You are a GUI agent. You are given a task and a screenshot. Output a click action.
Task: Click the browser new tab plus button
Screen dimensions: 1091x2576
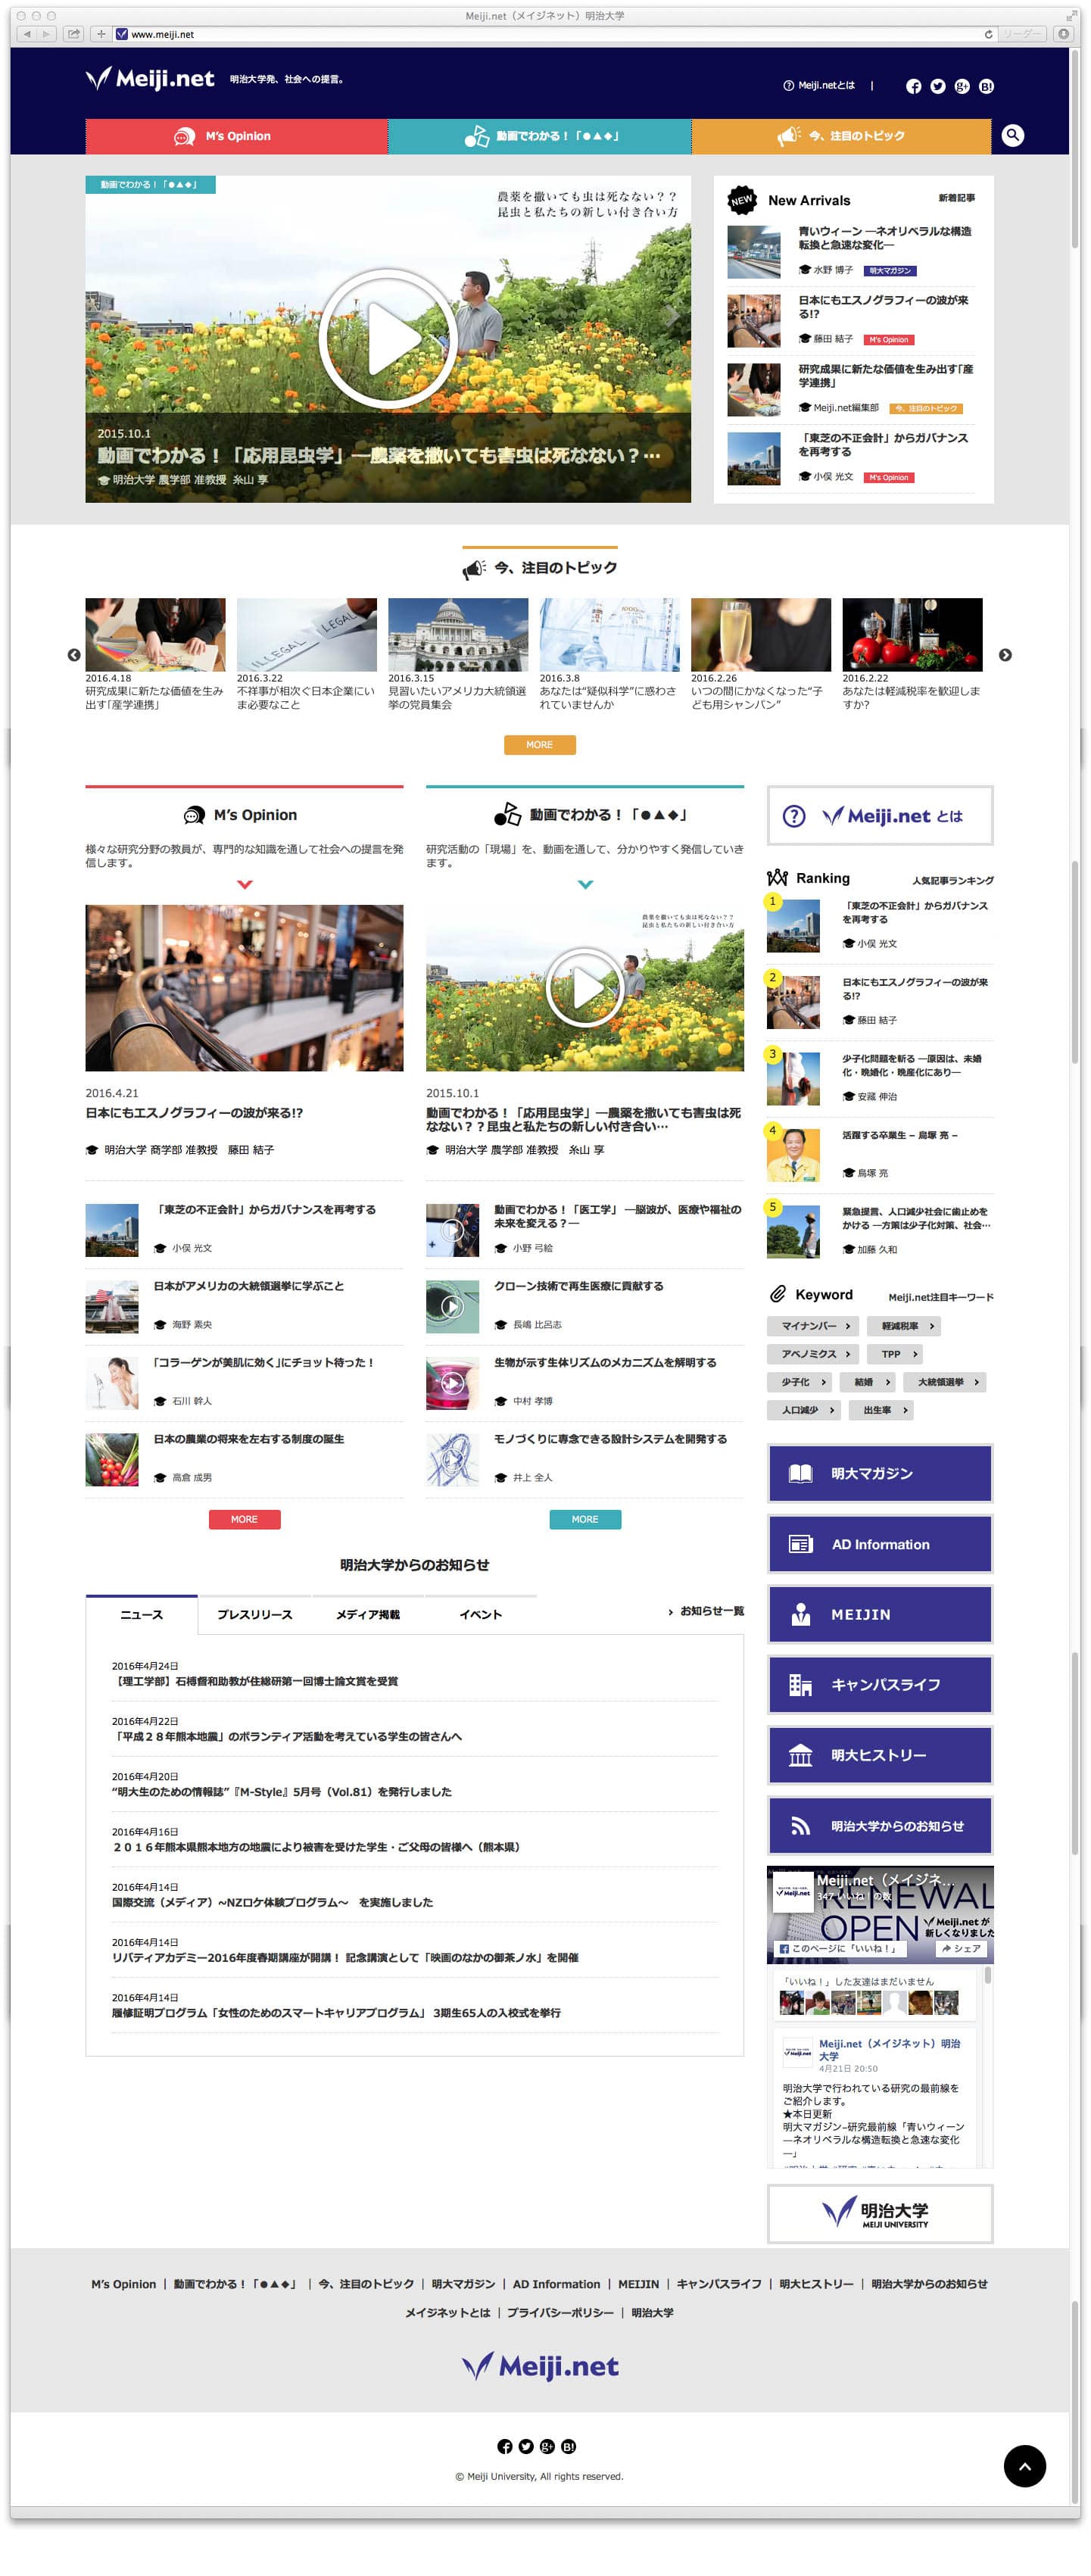(101, 34)
